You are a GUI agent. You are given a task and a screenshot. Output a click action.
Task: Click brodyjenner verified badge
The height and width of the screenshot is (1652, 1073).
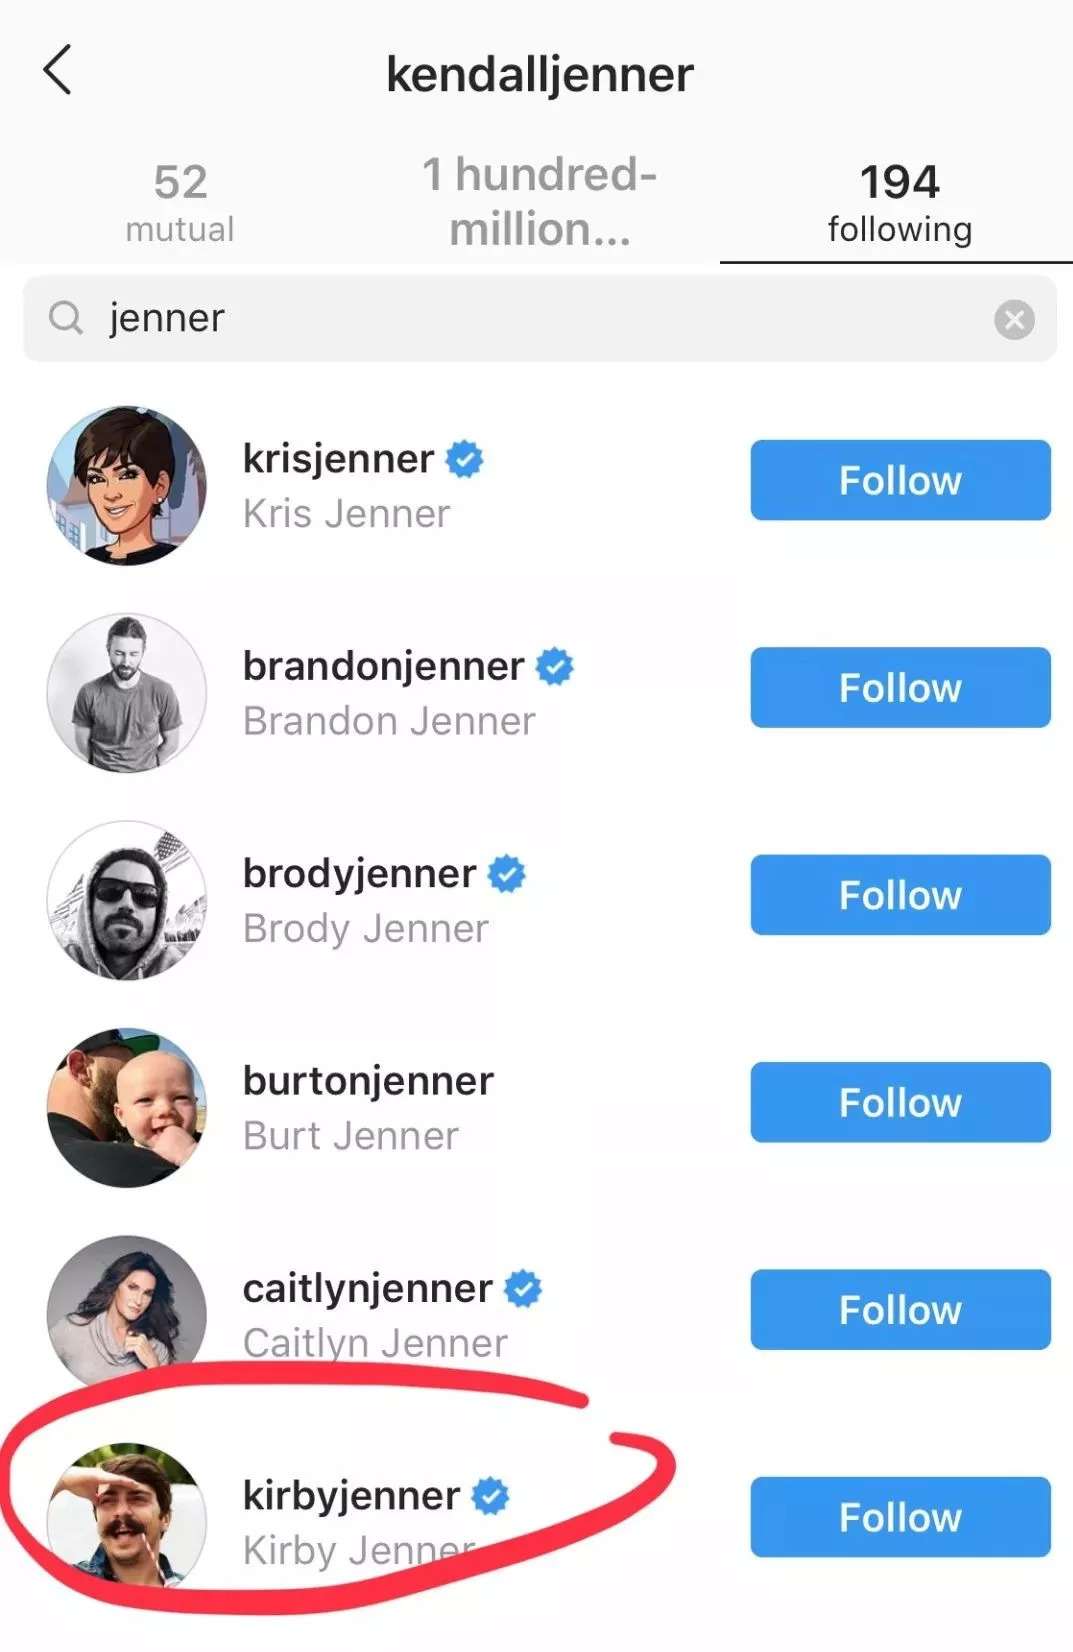click(x=507, y=874)
